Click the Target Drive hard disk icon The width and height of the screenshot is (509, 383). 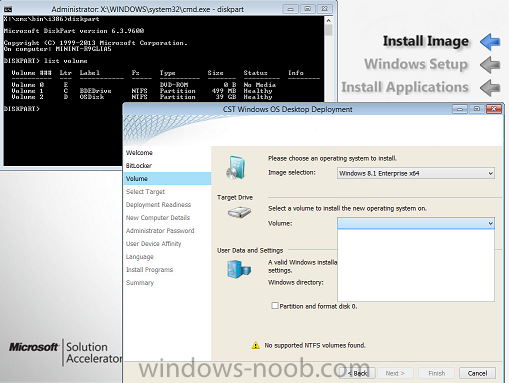tap(239, 212)
